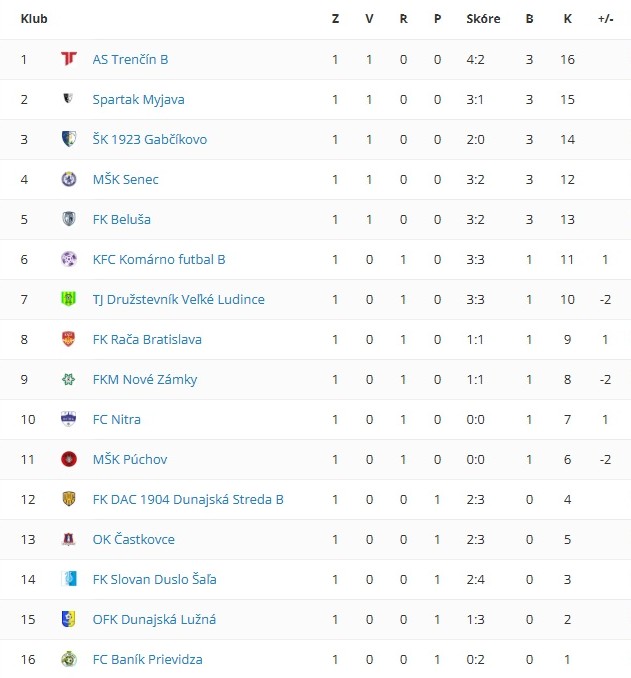Click the AS Trenčín B club logo
Screen dimensions: 631x678
pos(69,59)
